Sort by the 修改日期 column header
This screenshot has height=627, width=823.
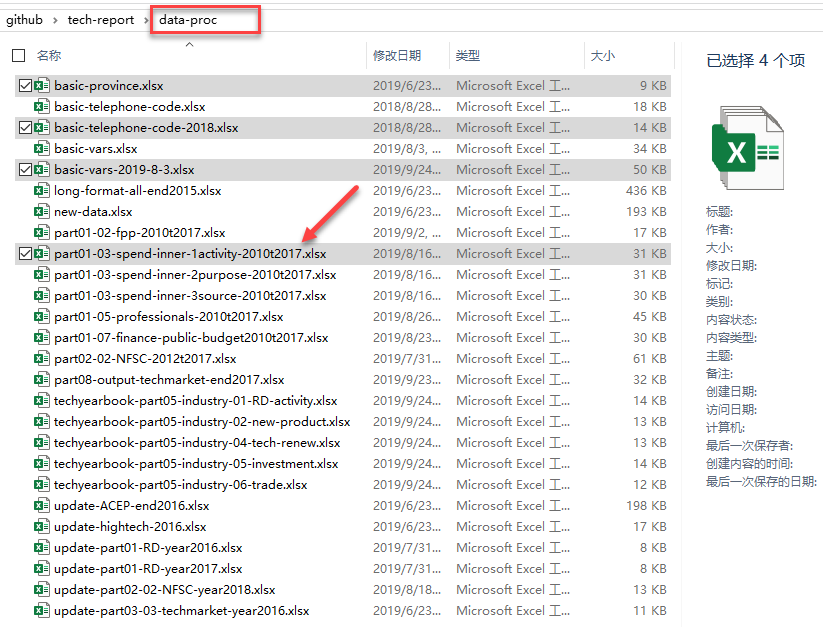tap(397, 56)
